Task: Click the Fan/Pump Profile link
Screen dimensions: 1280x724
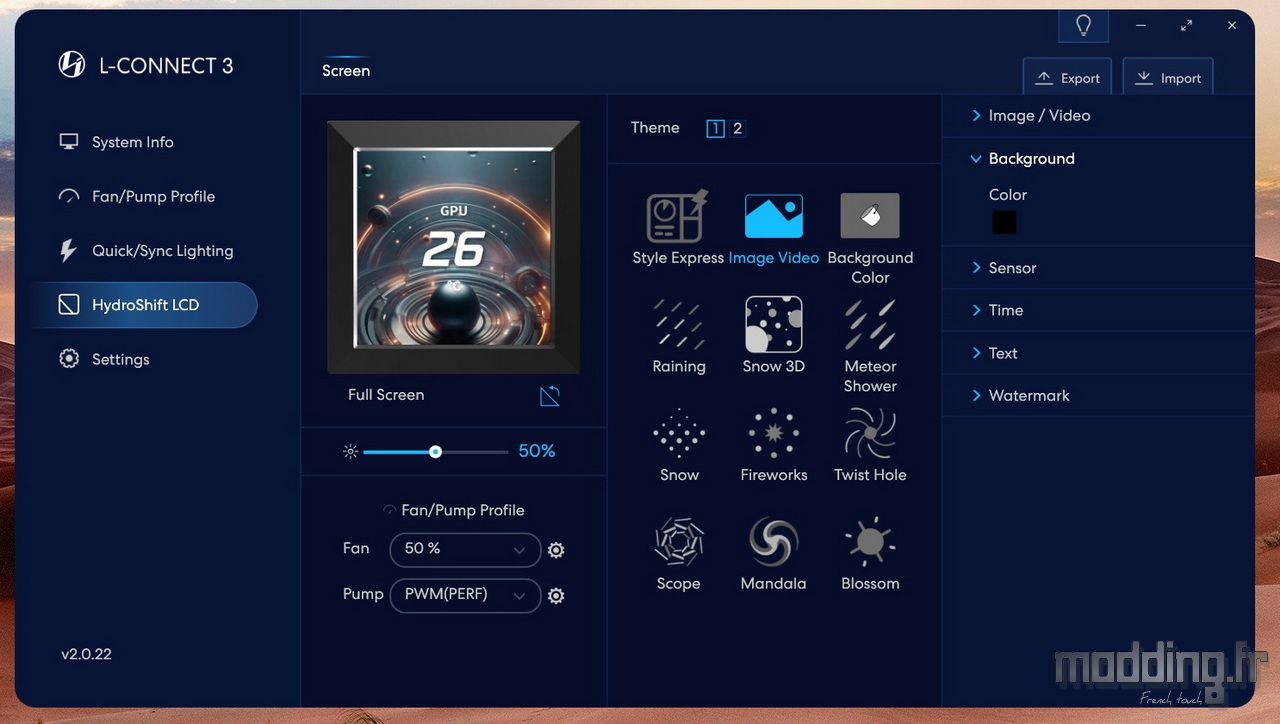Action: (454, 510)
